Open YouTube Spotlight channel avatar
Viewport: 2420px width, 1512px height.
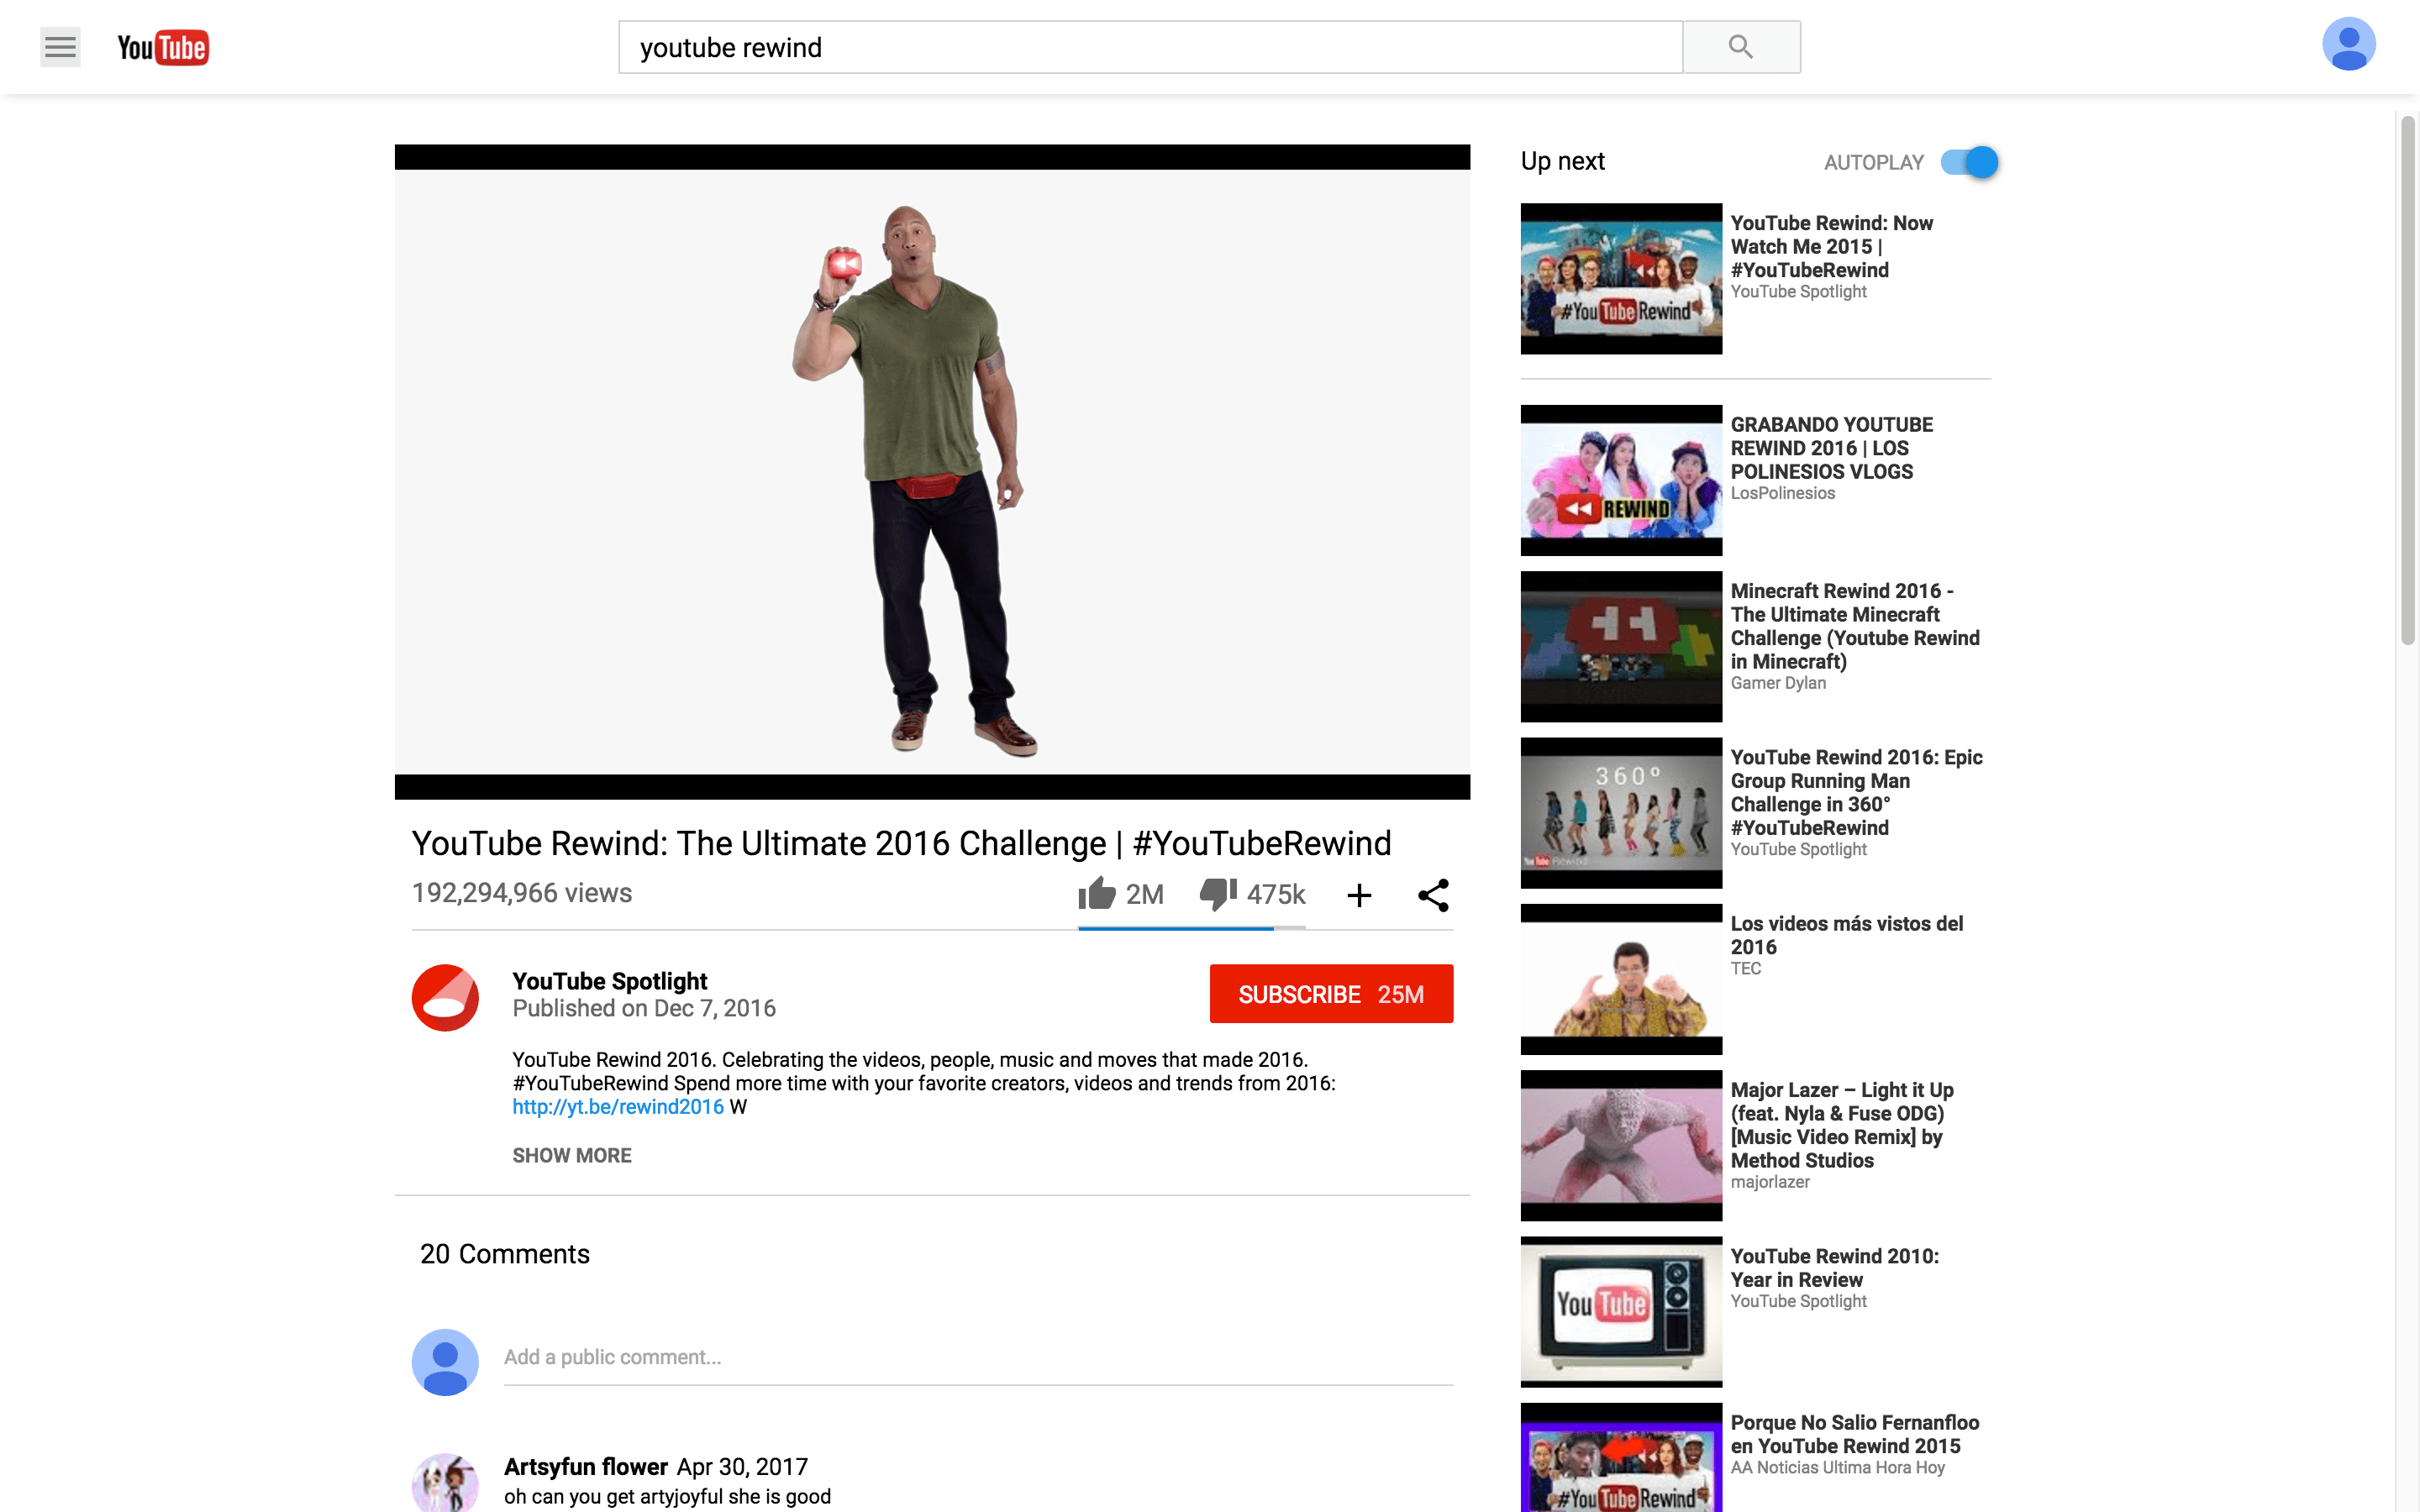coord(445,997)
